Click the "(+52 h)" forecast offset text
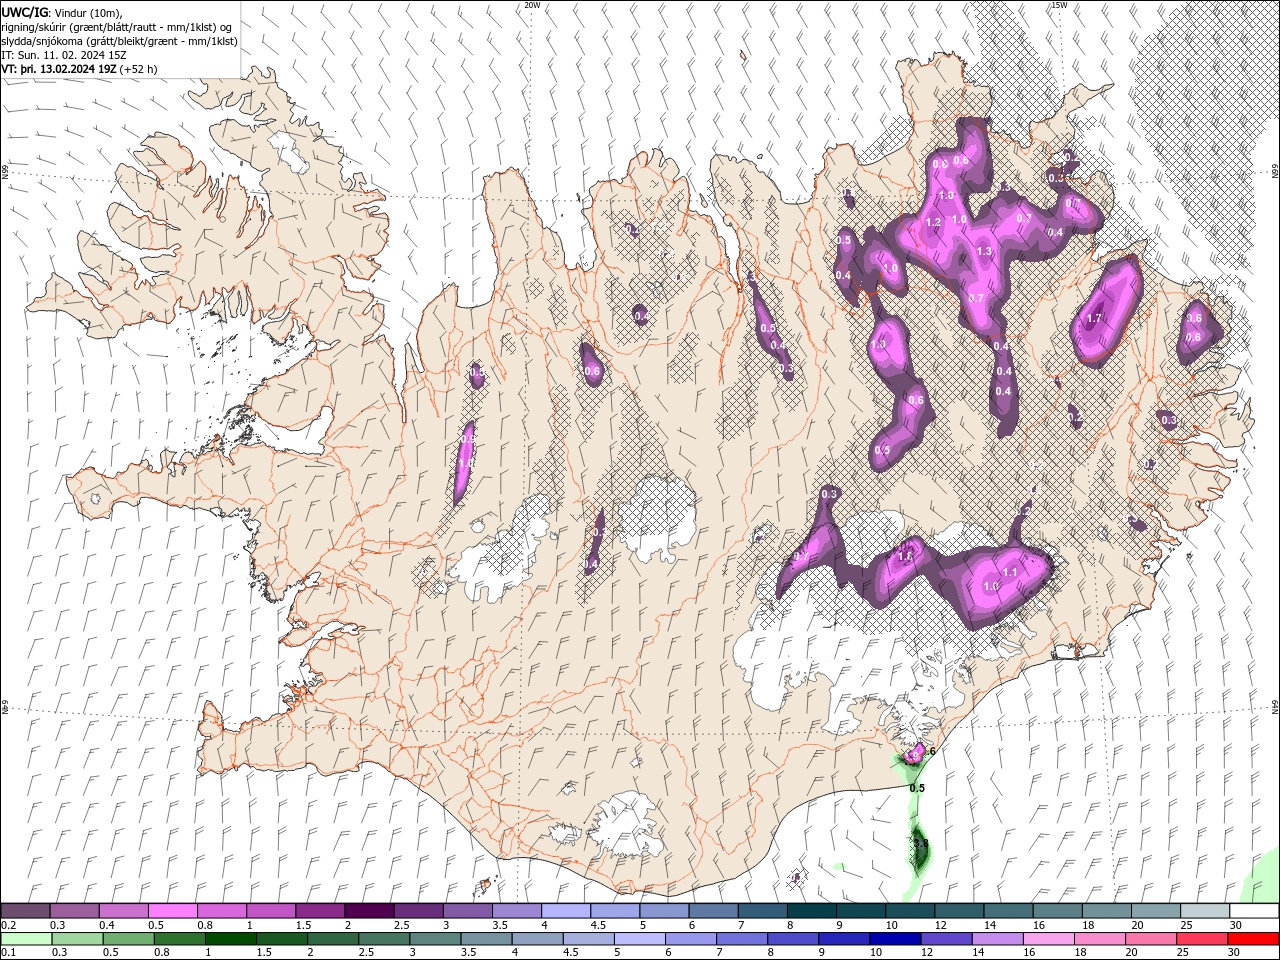1280x960 pixels. click(138, 69)
